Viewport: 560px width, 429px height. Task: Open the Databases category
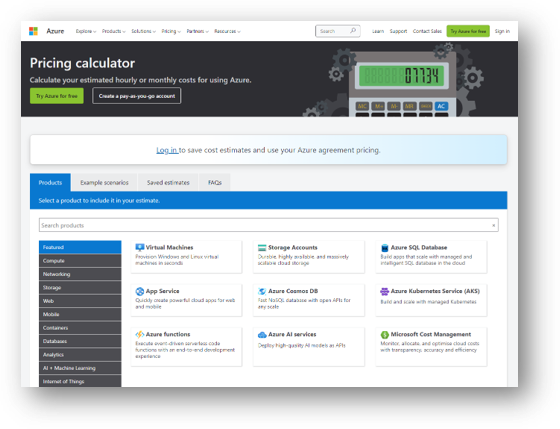coord(80,341)
